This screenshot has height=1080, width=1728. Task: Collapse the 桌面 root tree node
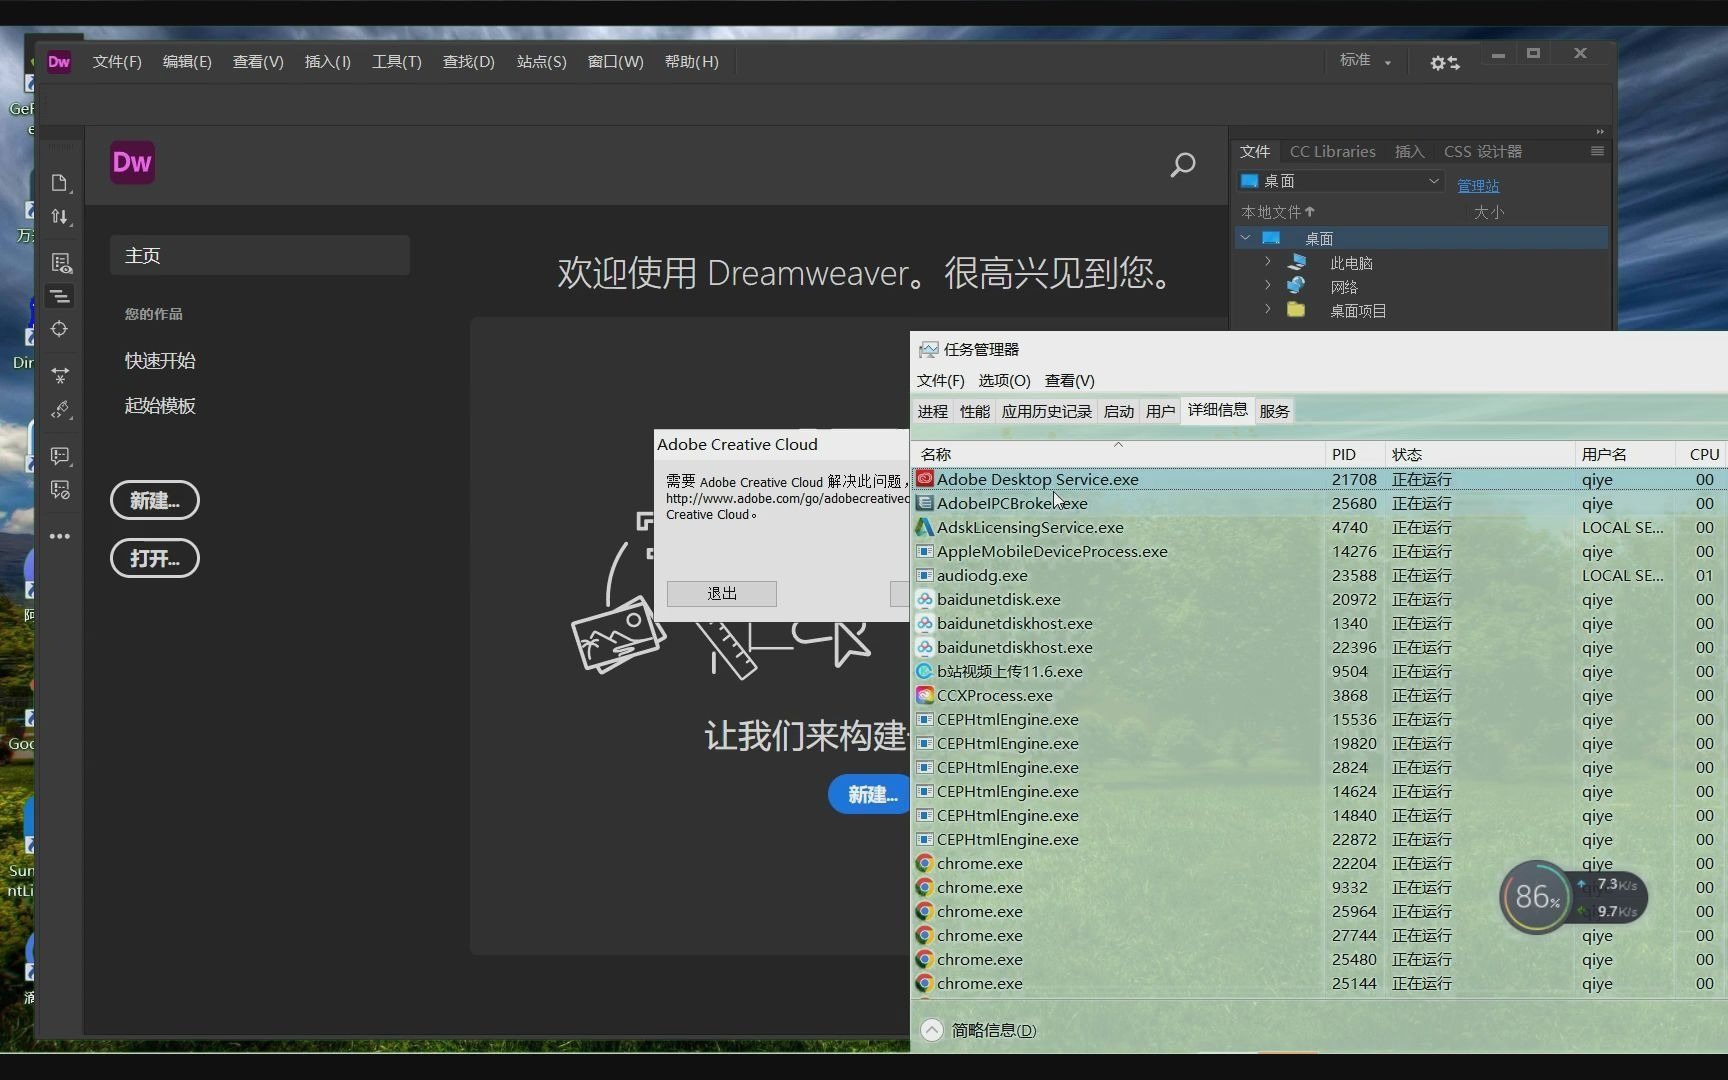point(1246,238)
